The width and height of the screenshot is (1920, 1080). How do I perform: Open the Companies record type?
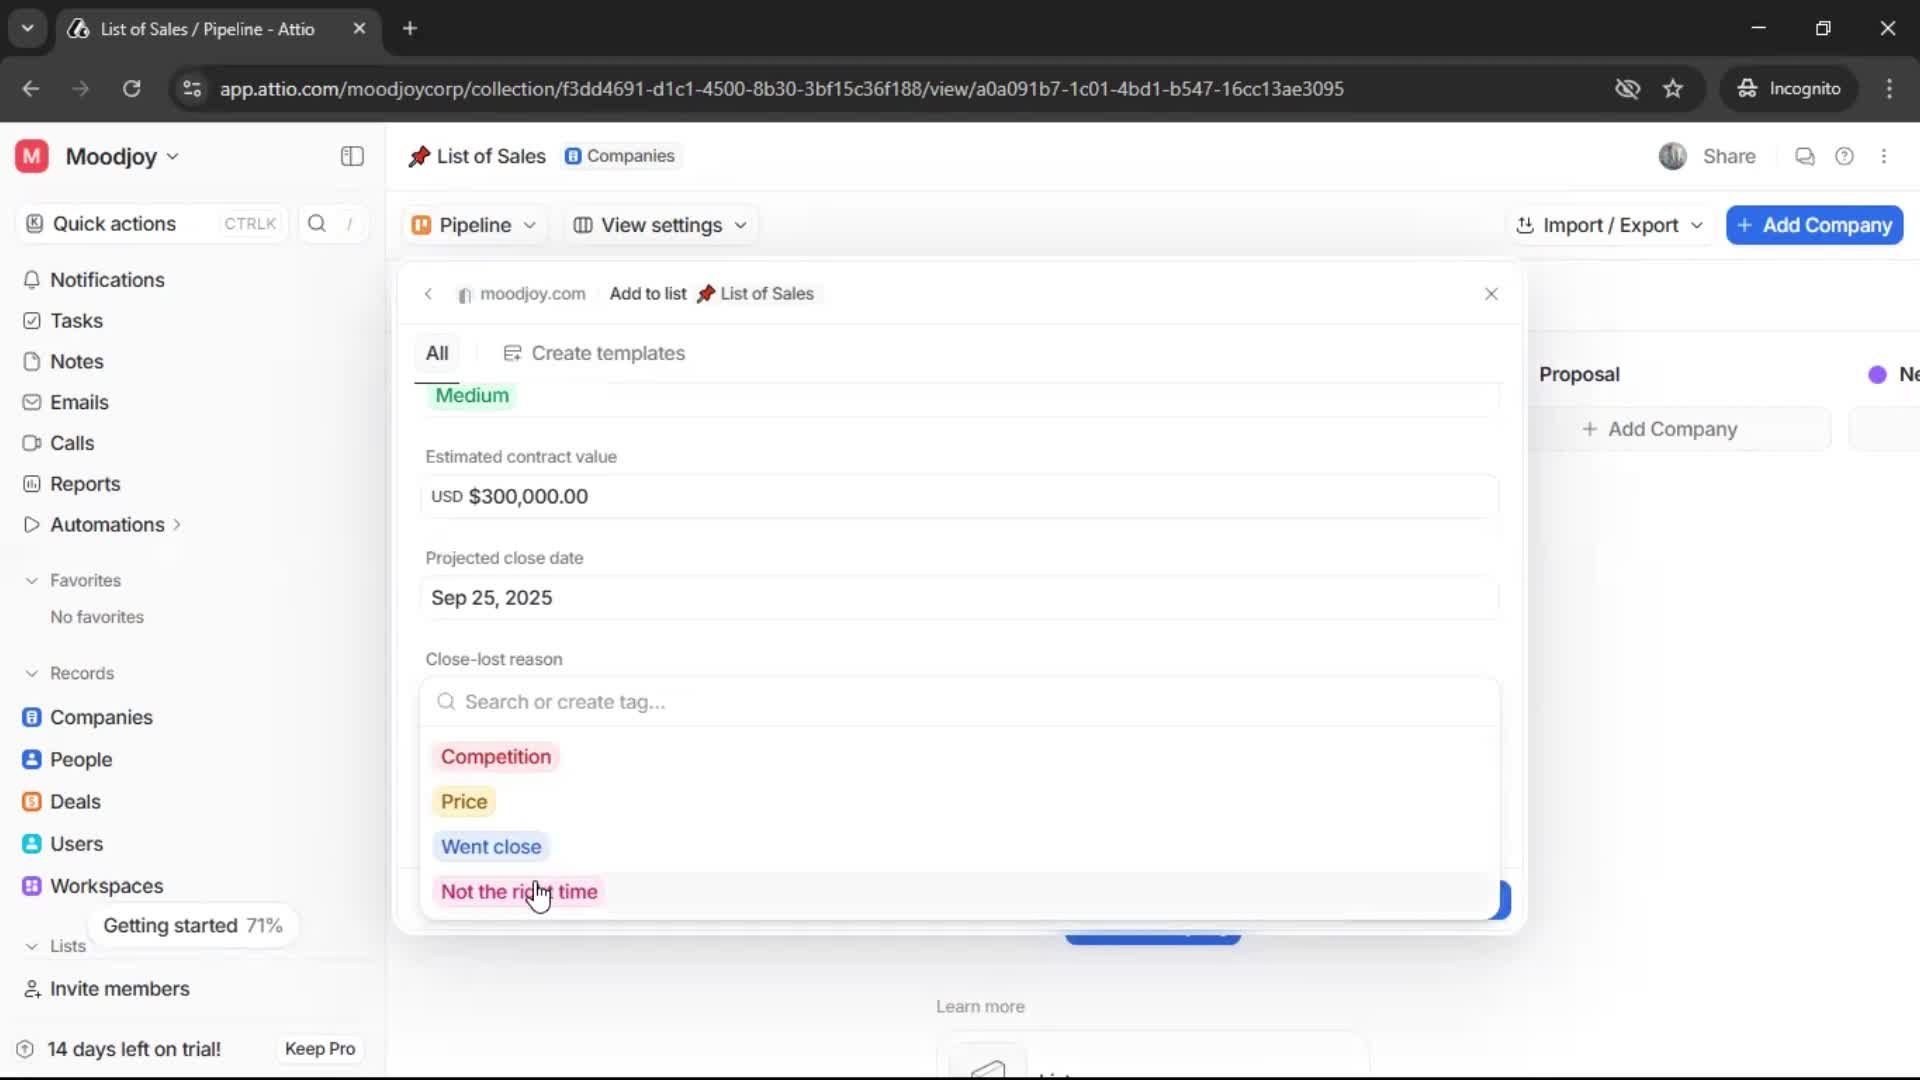pyautogui.click(x=99, y=717)
